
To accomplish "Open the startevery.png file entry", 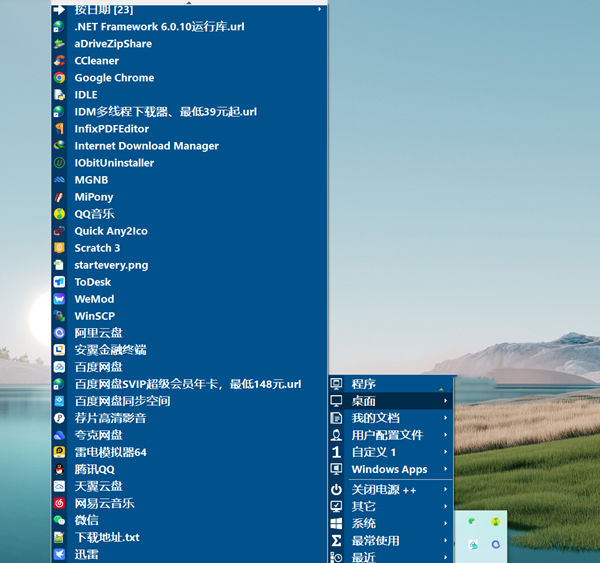I will point(111,265).
